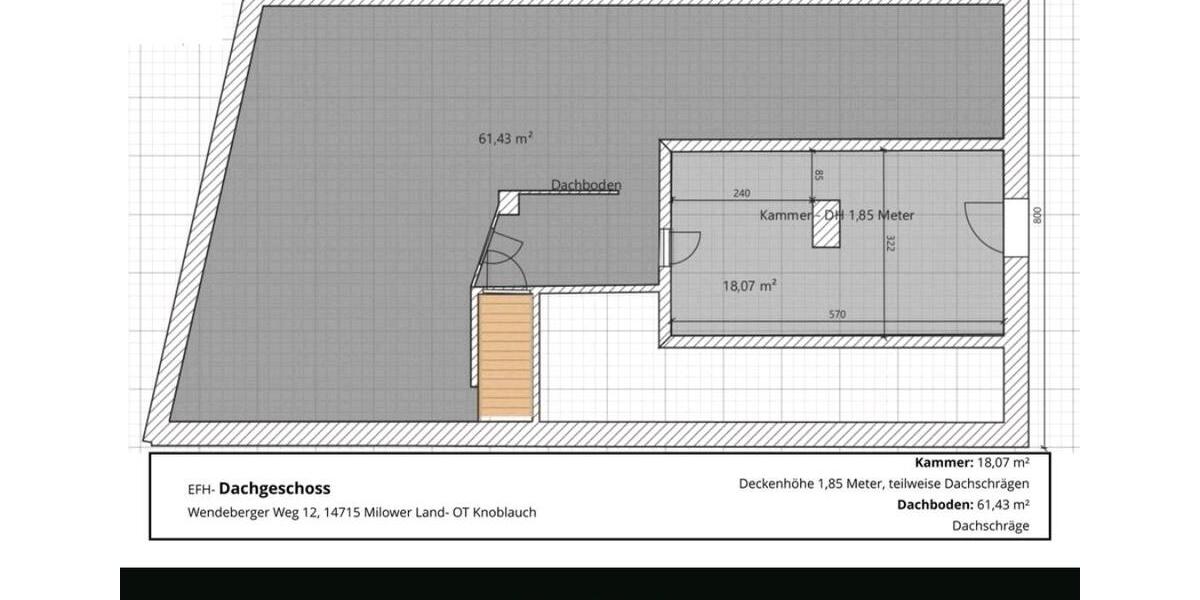Click the 800 dimension on the right edge
1200x600 pixels.
click(1037, 213)
